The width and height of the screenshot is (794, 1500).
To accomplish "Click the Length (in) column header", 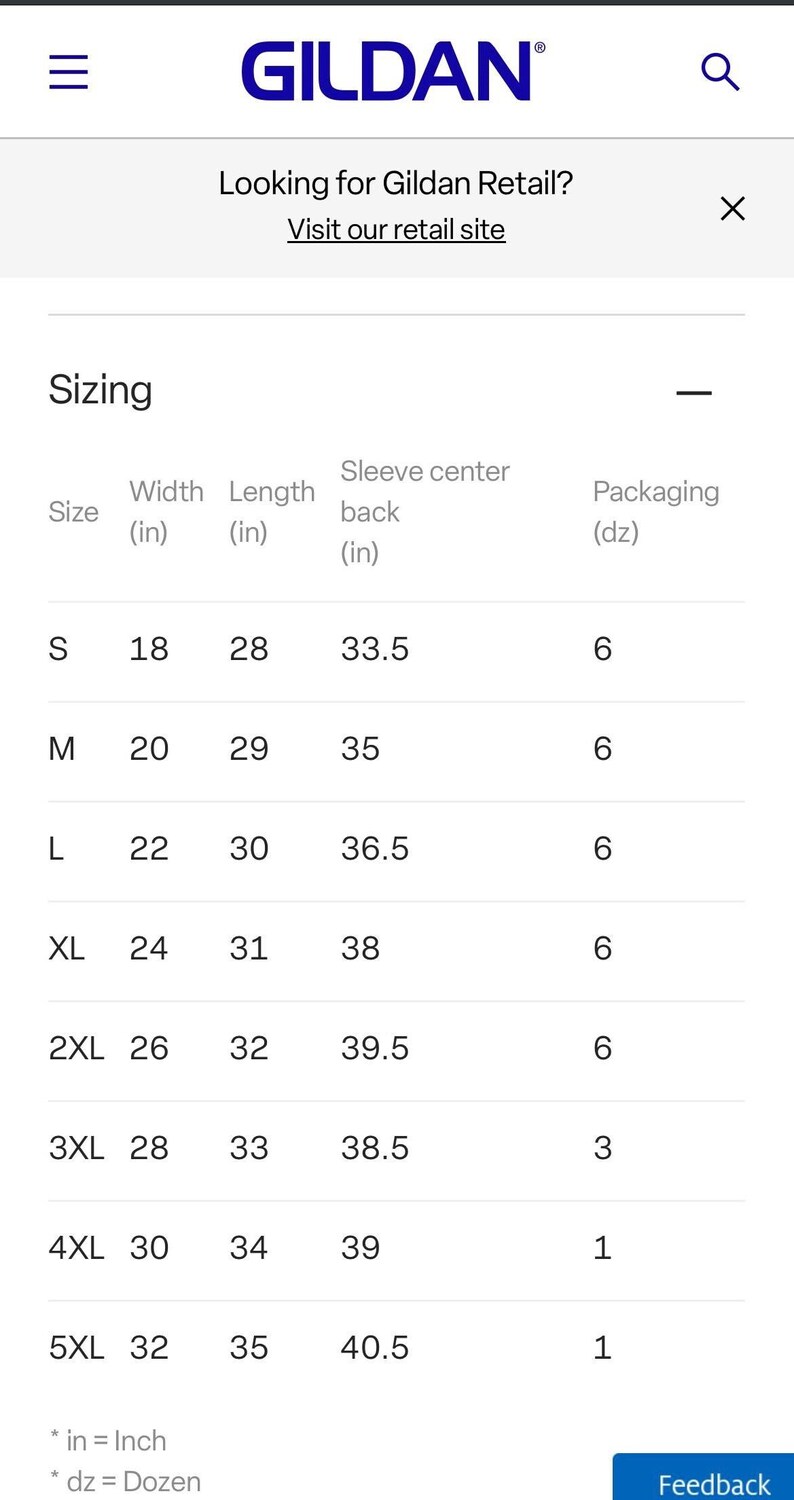I will point(271,511).
